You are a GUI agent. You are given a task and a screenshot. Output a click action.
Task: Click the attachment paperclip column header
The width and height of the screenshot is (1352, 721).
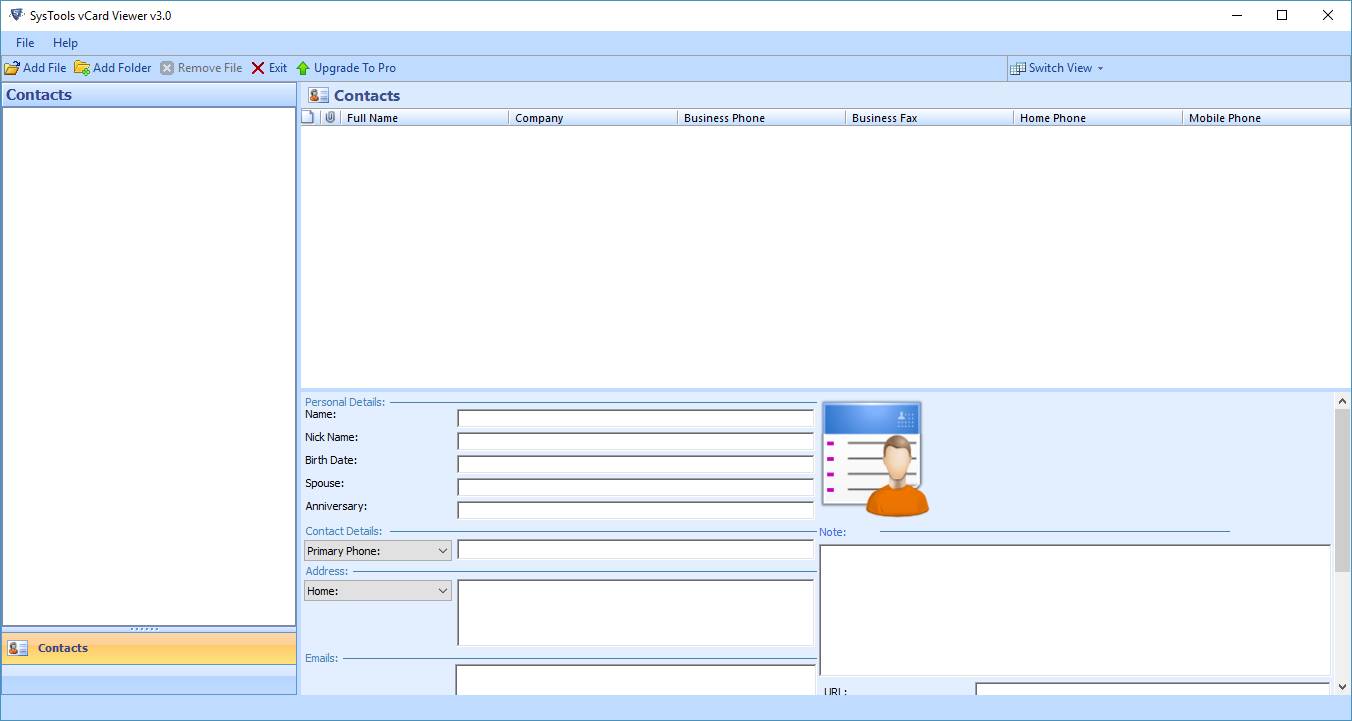click(x=330, y=117)
